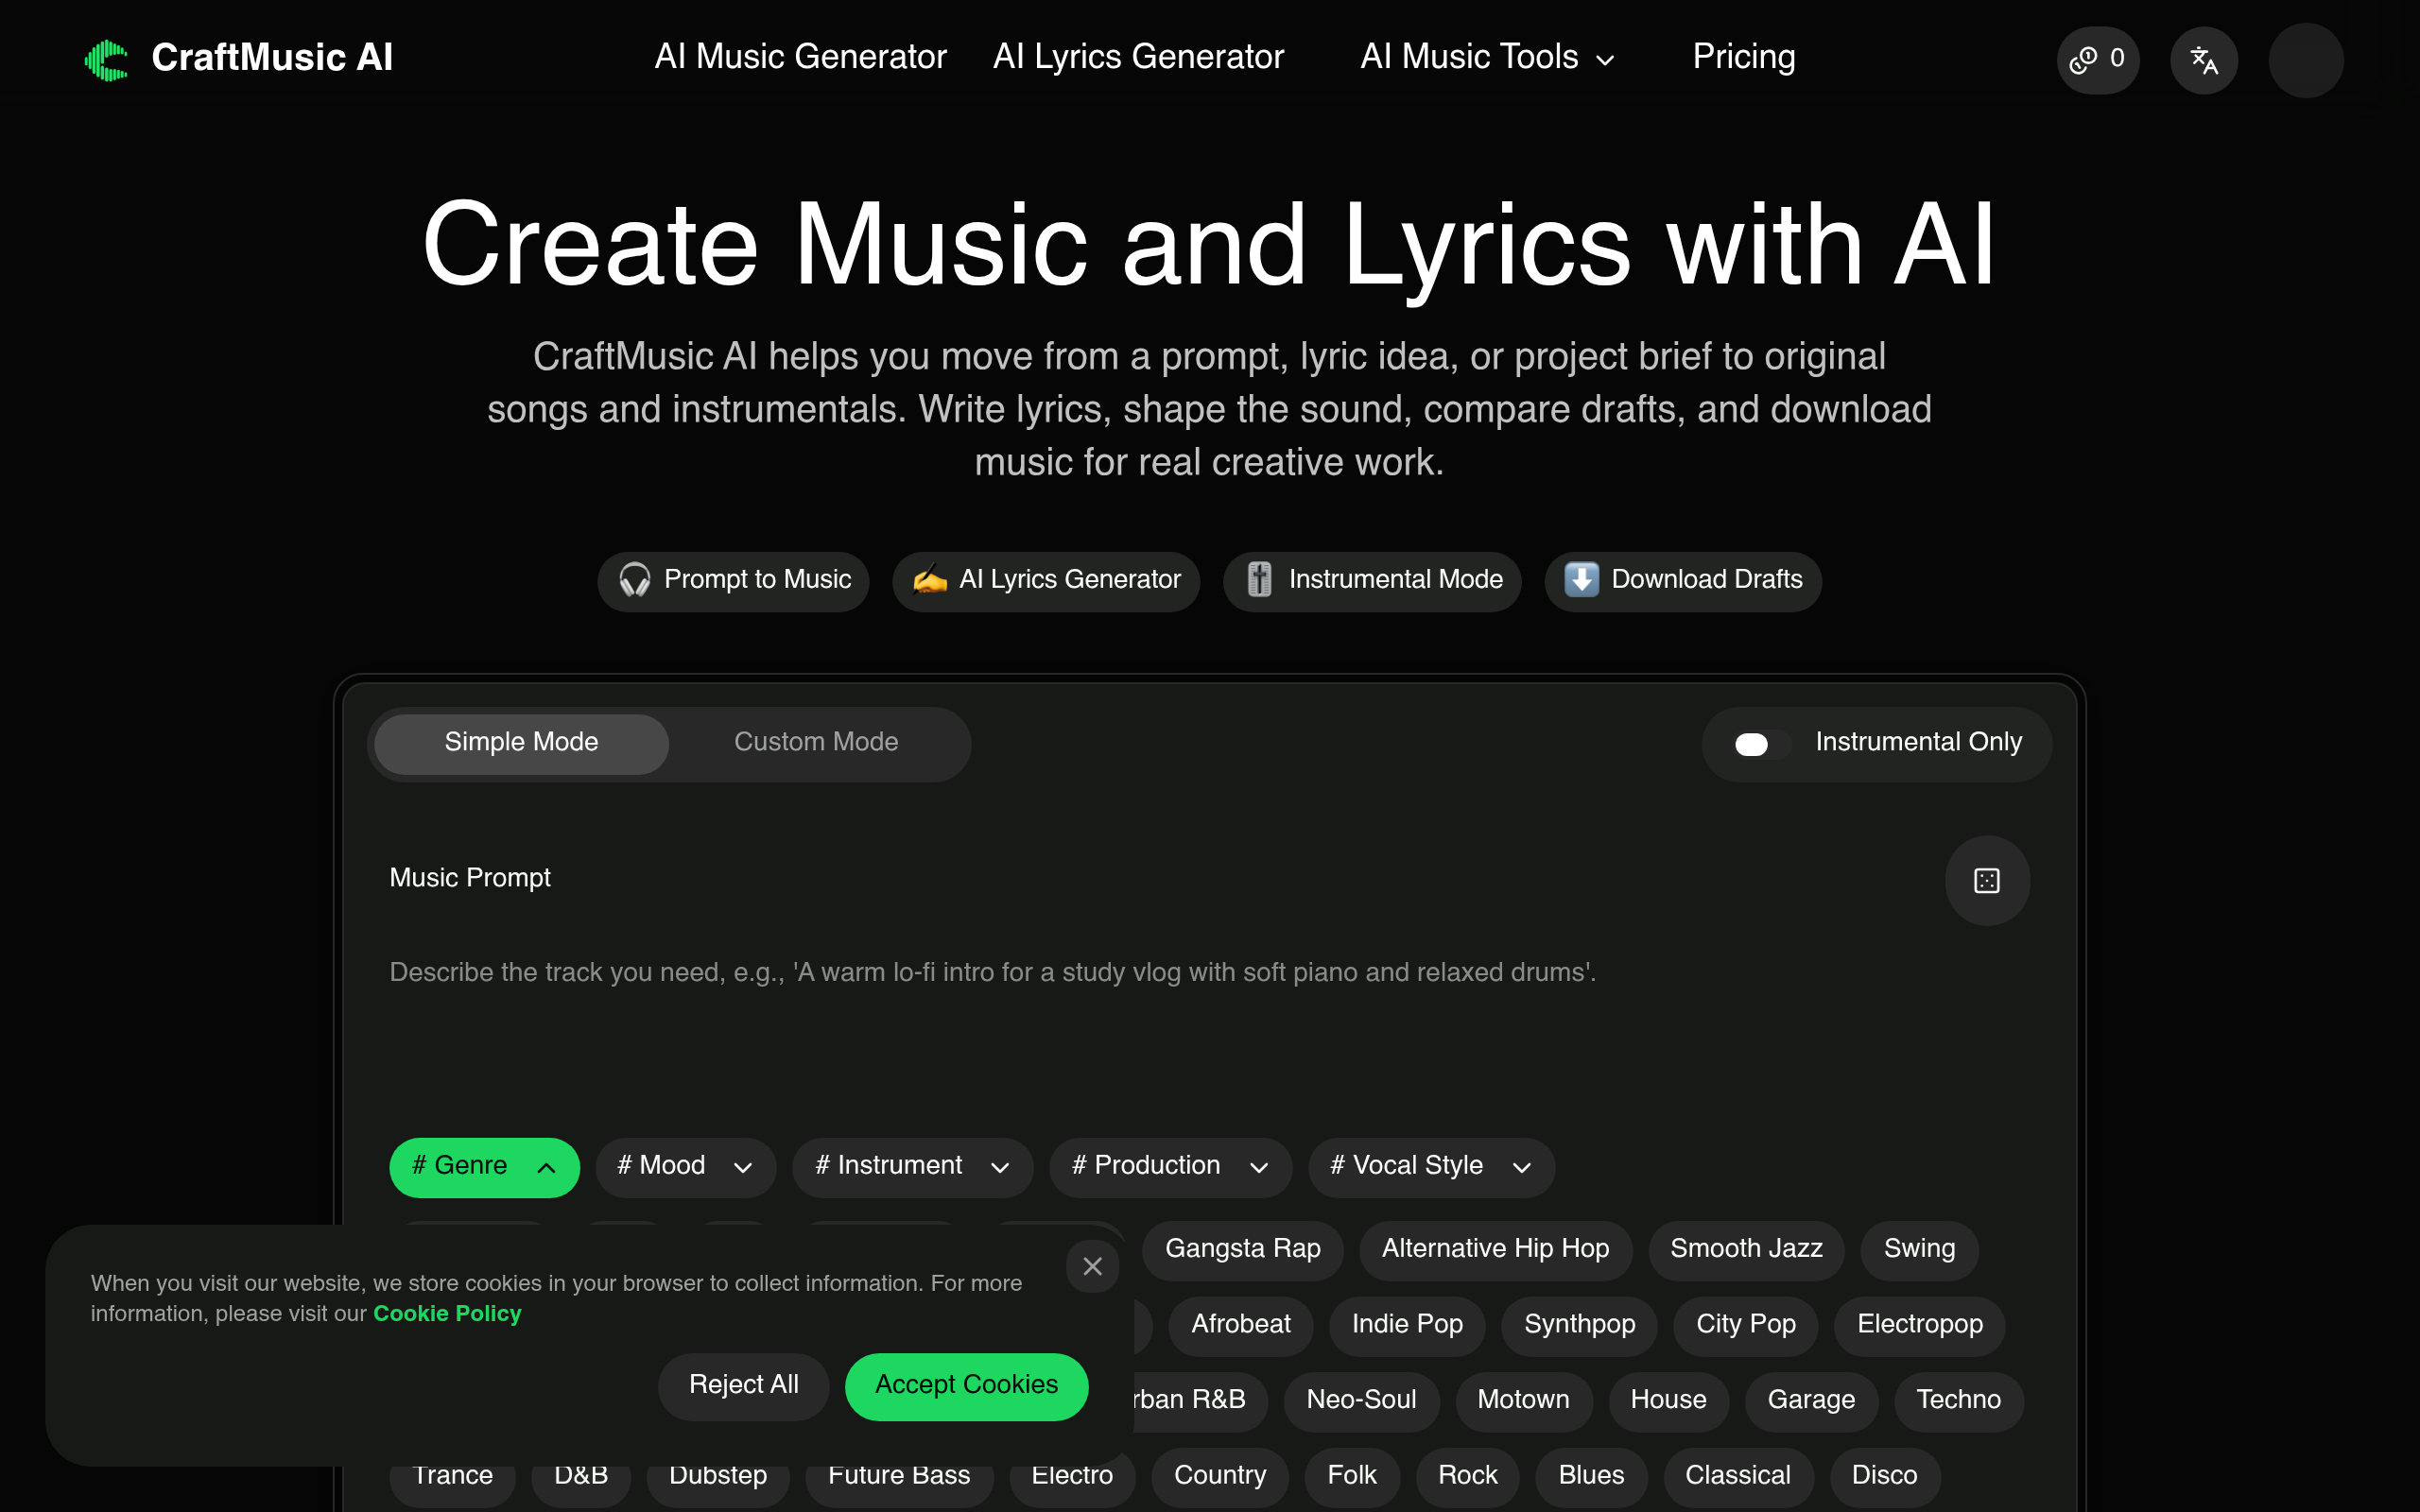The image size is (2420, 1512).
Task: Close the cookie notice with the X
Action: (1092, 1266)
